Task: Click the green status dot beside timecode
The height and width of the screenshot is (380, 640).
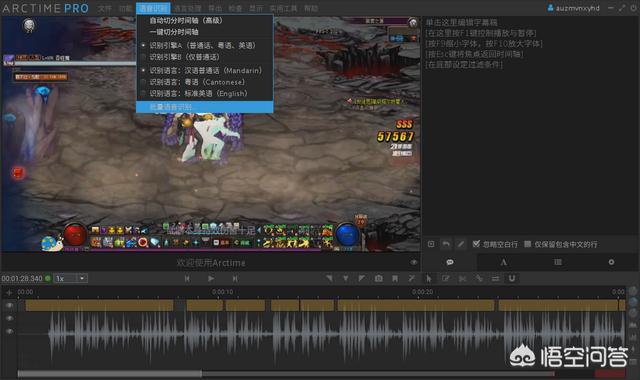Action: tap(48, 278)
